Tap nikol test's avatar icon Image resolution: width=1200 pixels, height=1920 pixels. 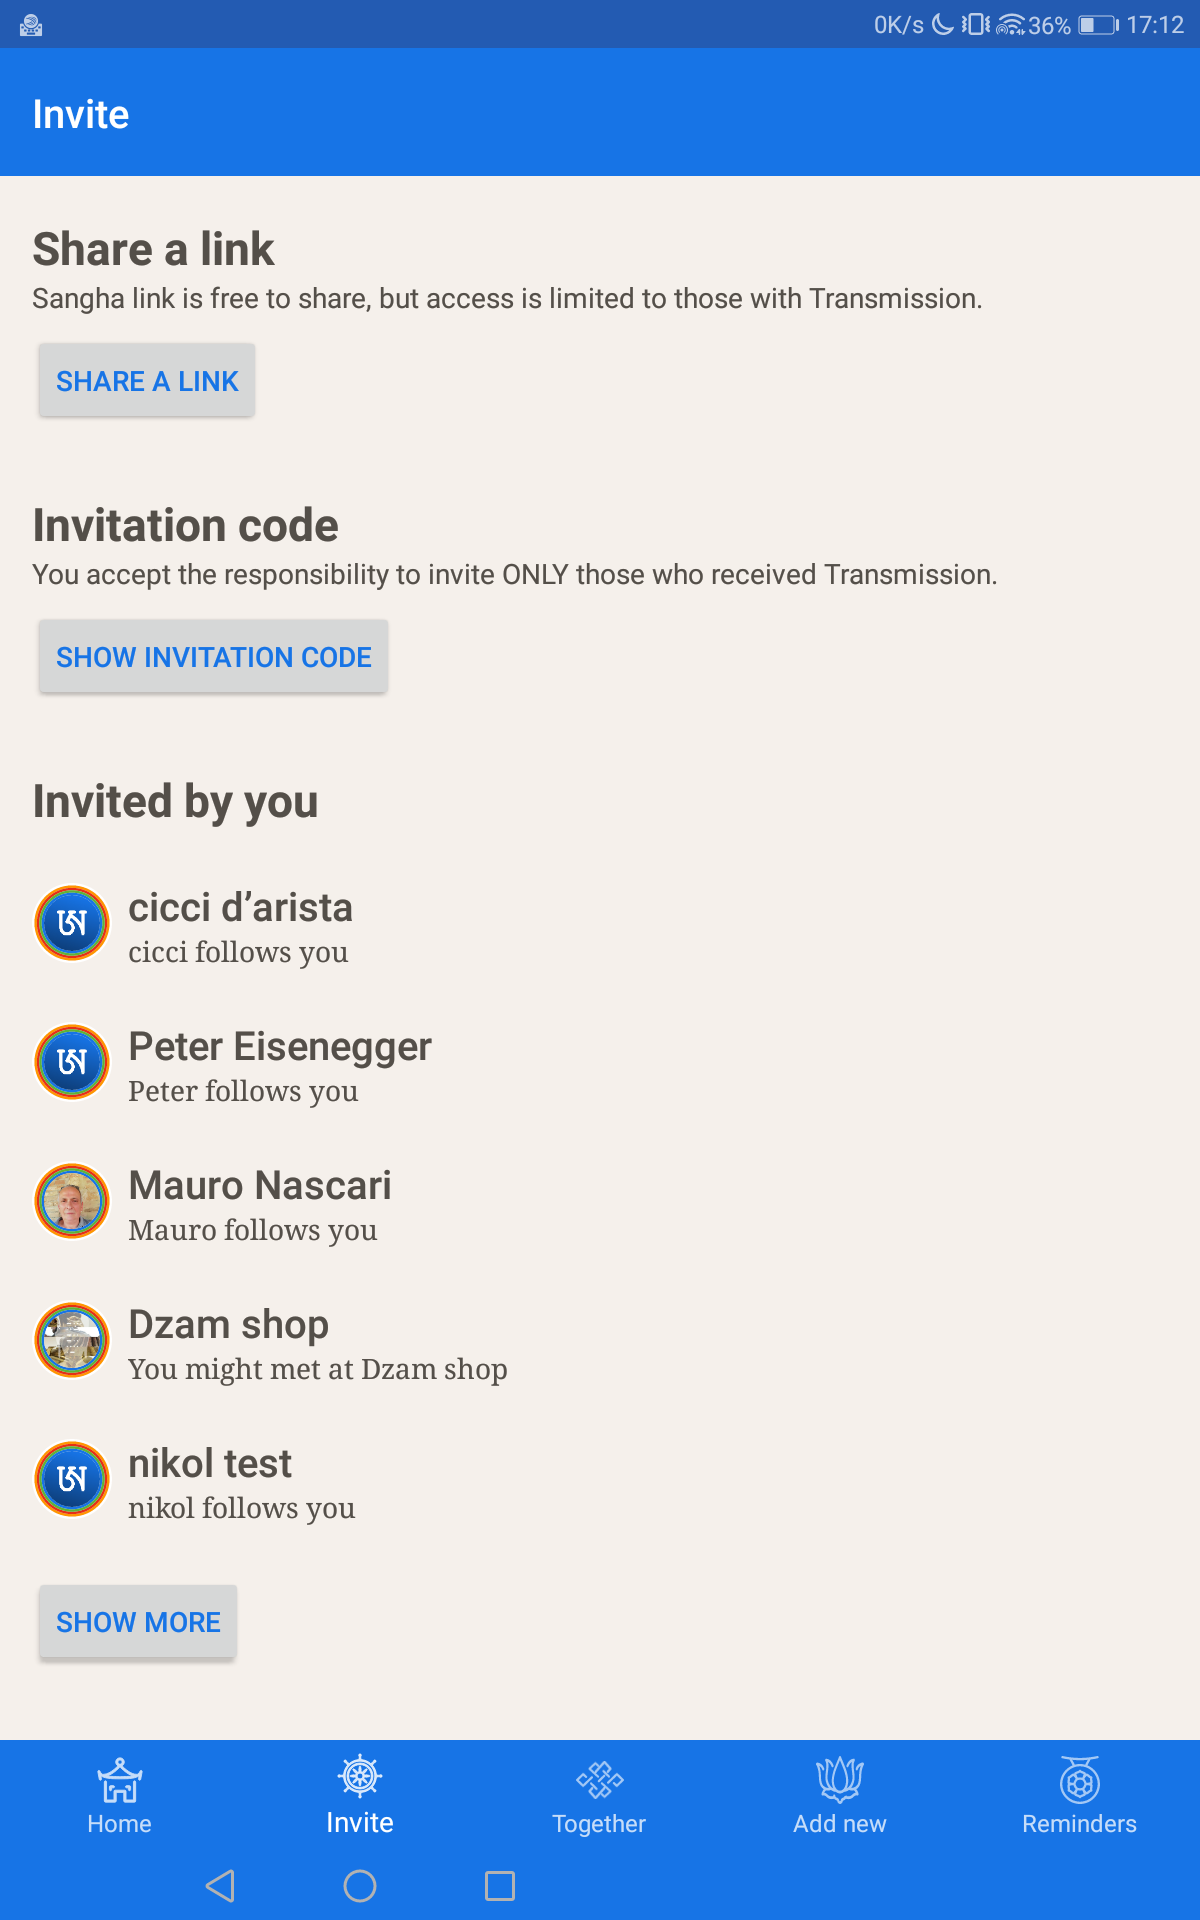click(72, 1479)
